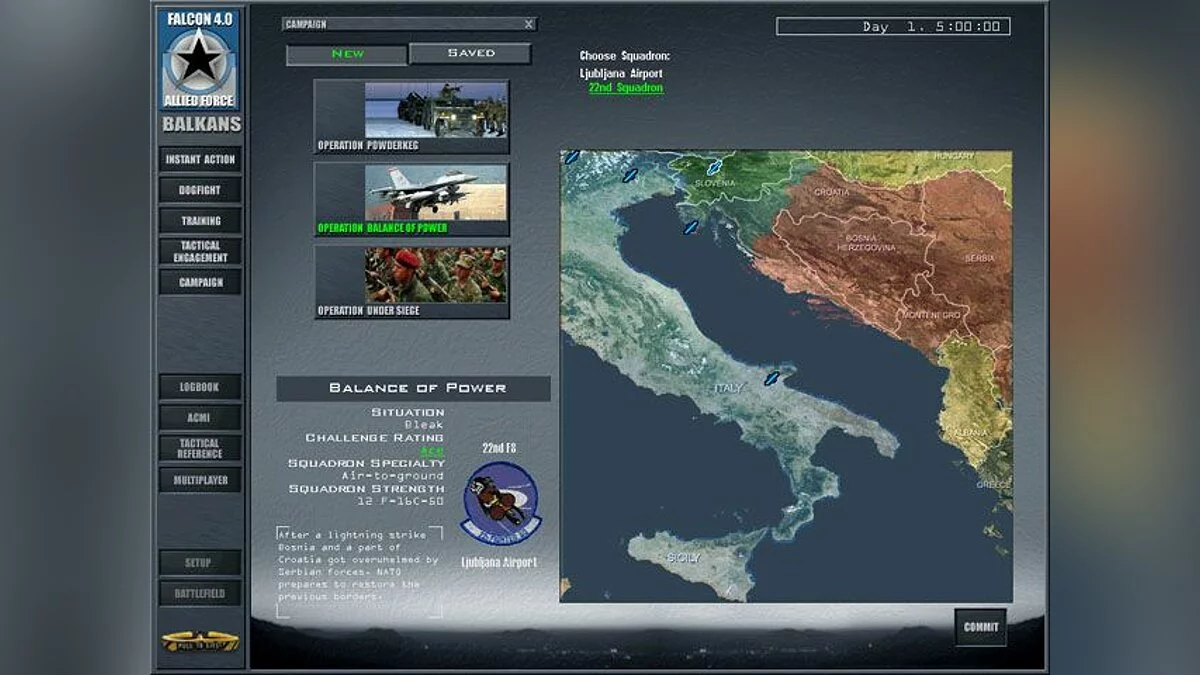Screen dimensions: 1200x675
Task: Open Instant Action from the sidebar
Action: click(x=200, y=159)
